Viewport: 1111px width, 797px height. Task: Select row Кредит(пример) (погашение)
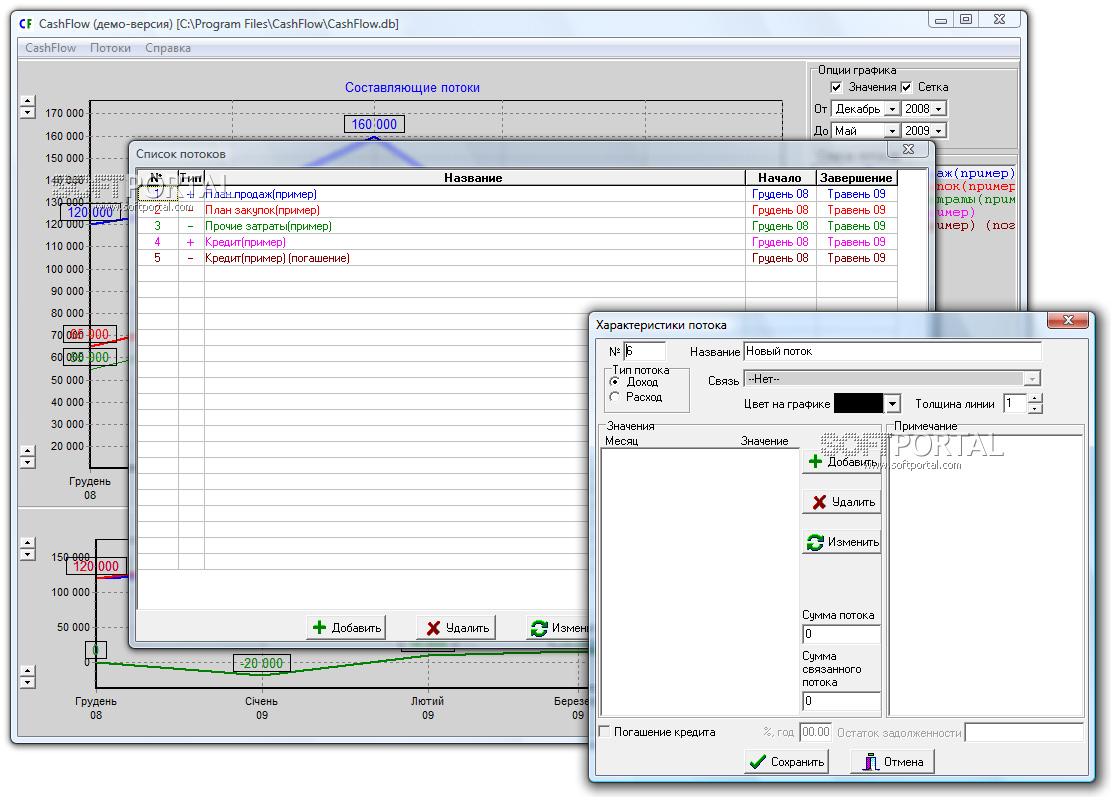517,258
